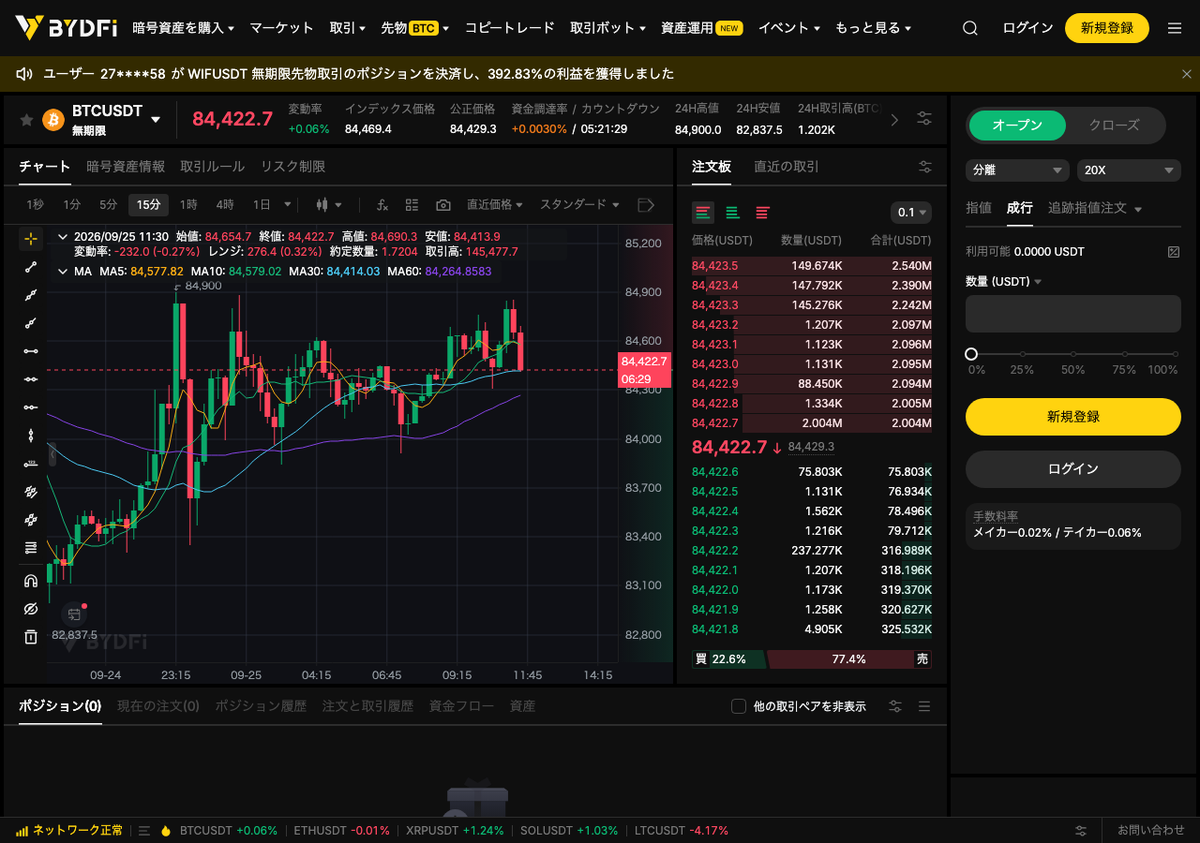Select the Fibonacci lines tool in chart sidebar
The height and width of the screenshot is (843, 1200).
31,548
